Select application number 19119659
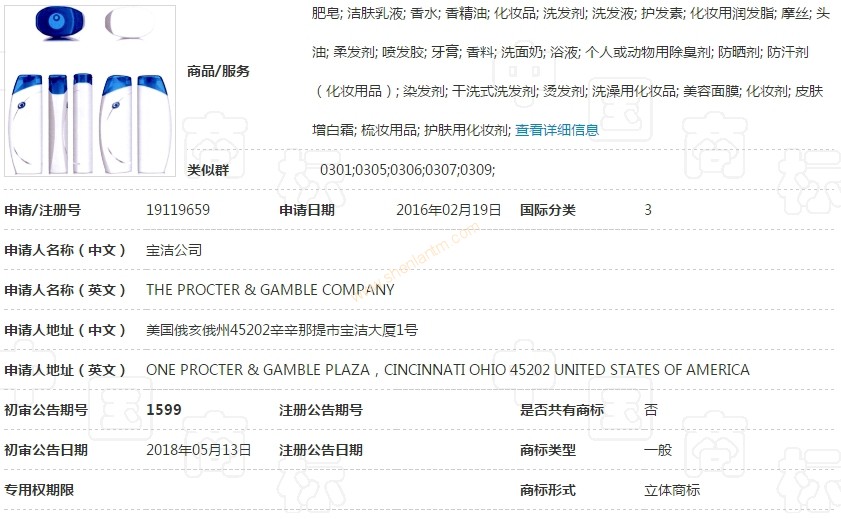Image resolution: width=841 pixels, height=519 pixels. [x=178, y=210]
